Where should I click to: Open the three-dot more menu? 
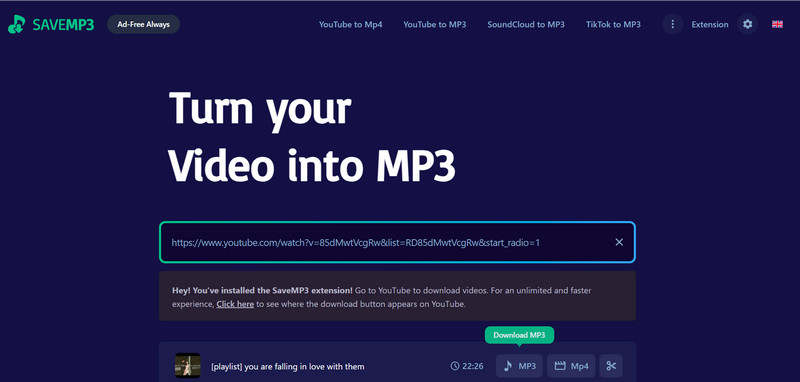coord(672,24)
